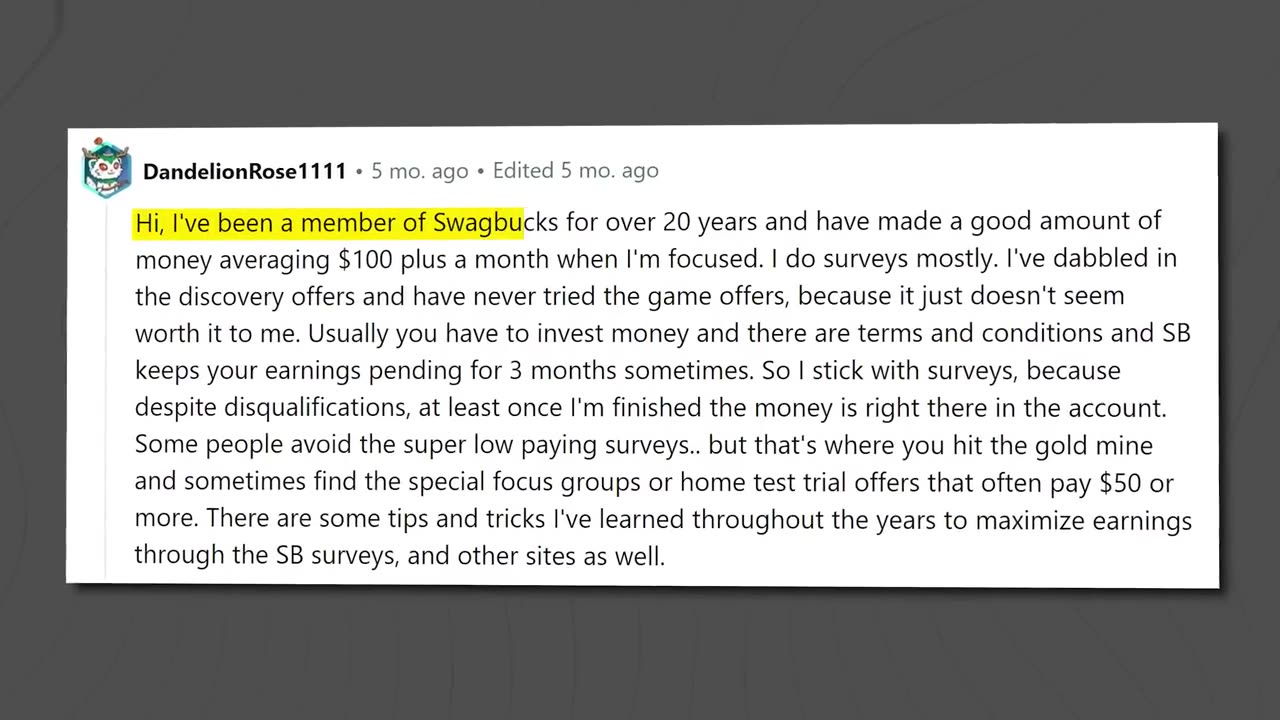Click the words "SB surveys" in the last line
Screen dimensions: 1280x720
click(x=335, y=556)
